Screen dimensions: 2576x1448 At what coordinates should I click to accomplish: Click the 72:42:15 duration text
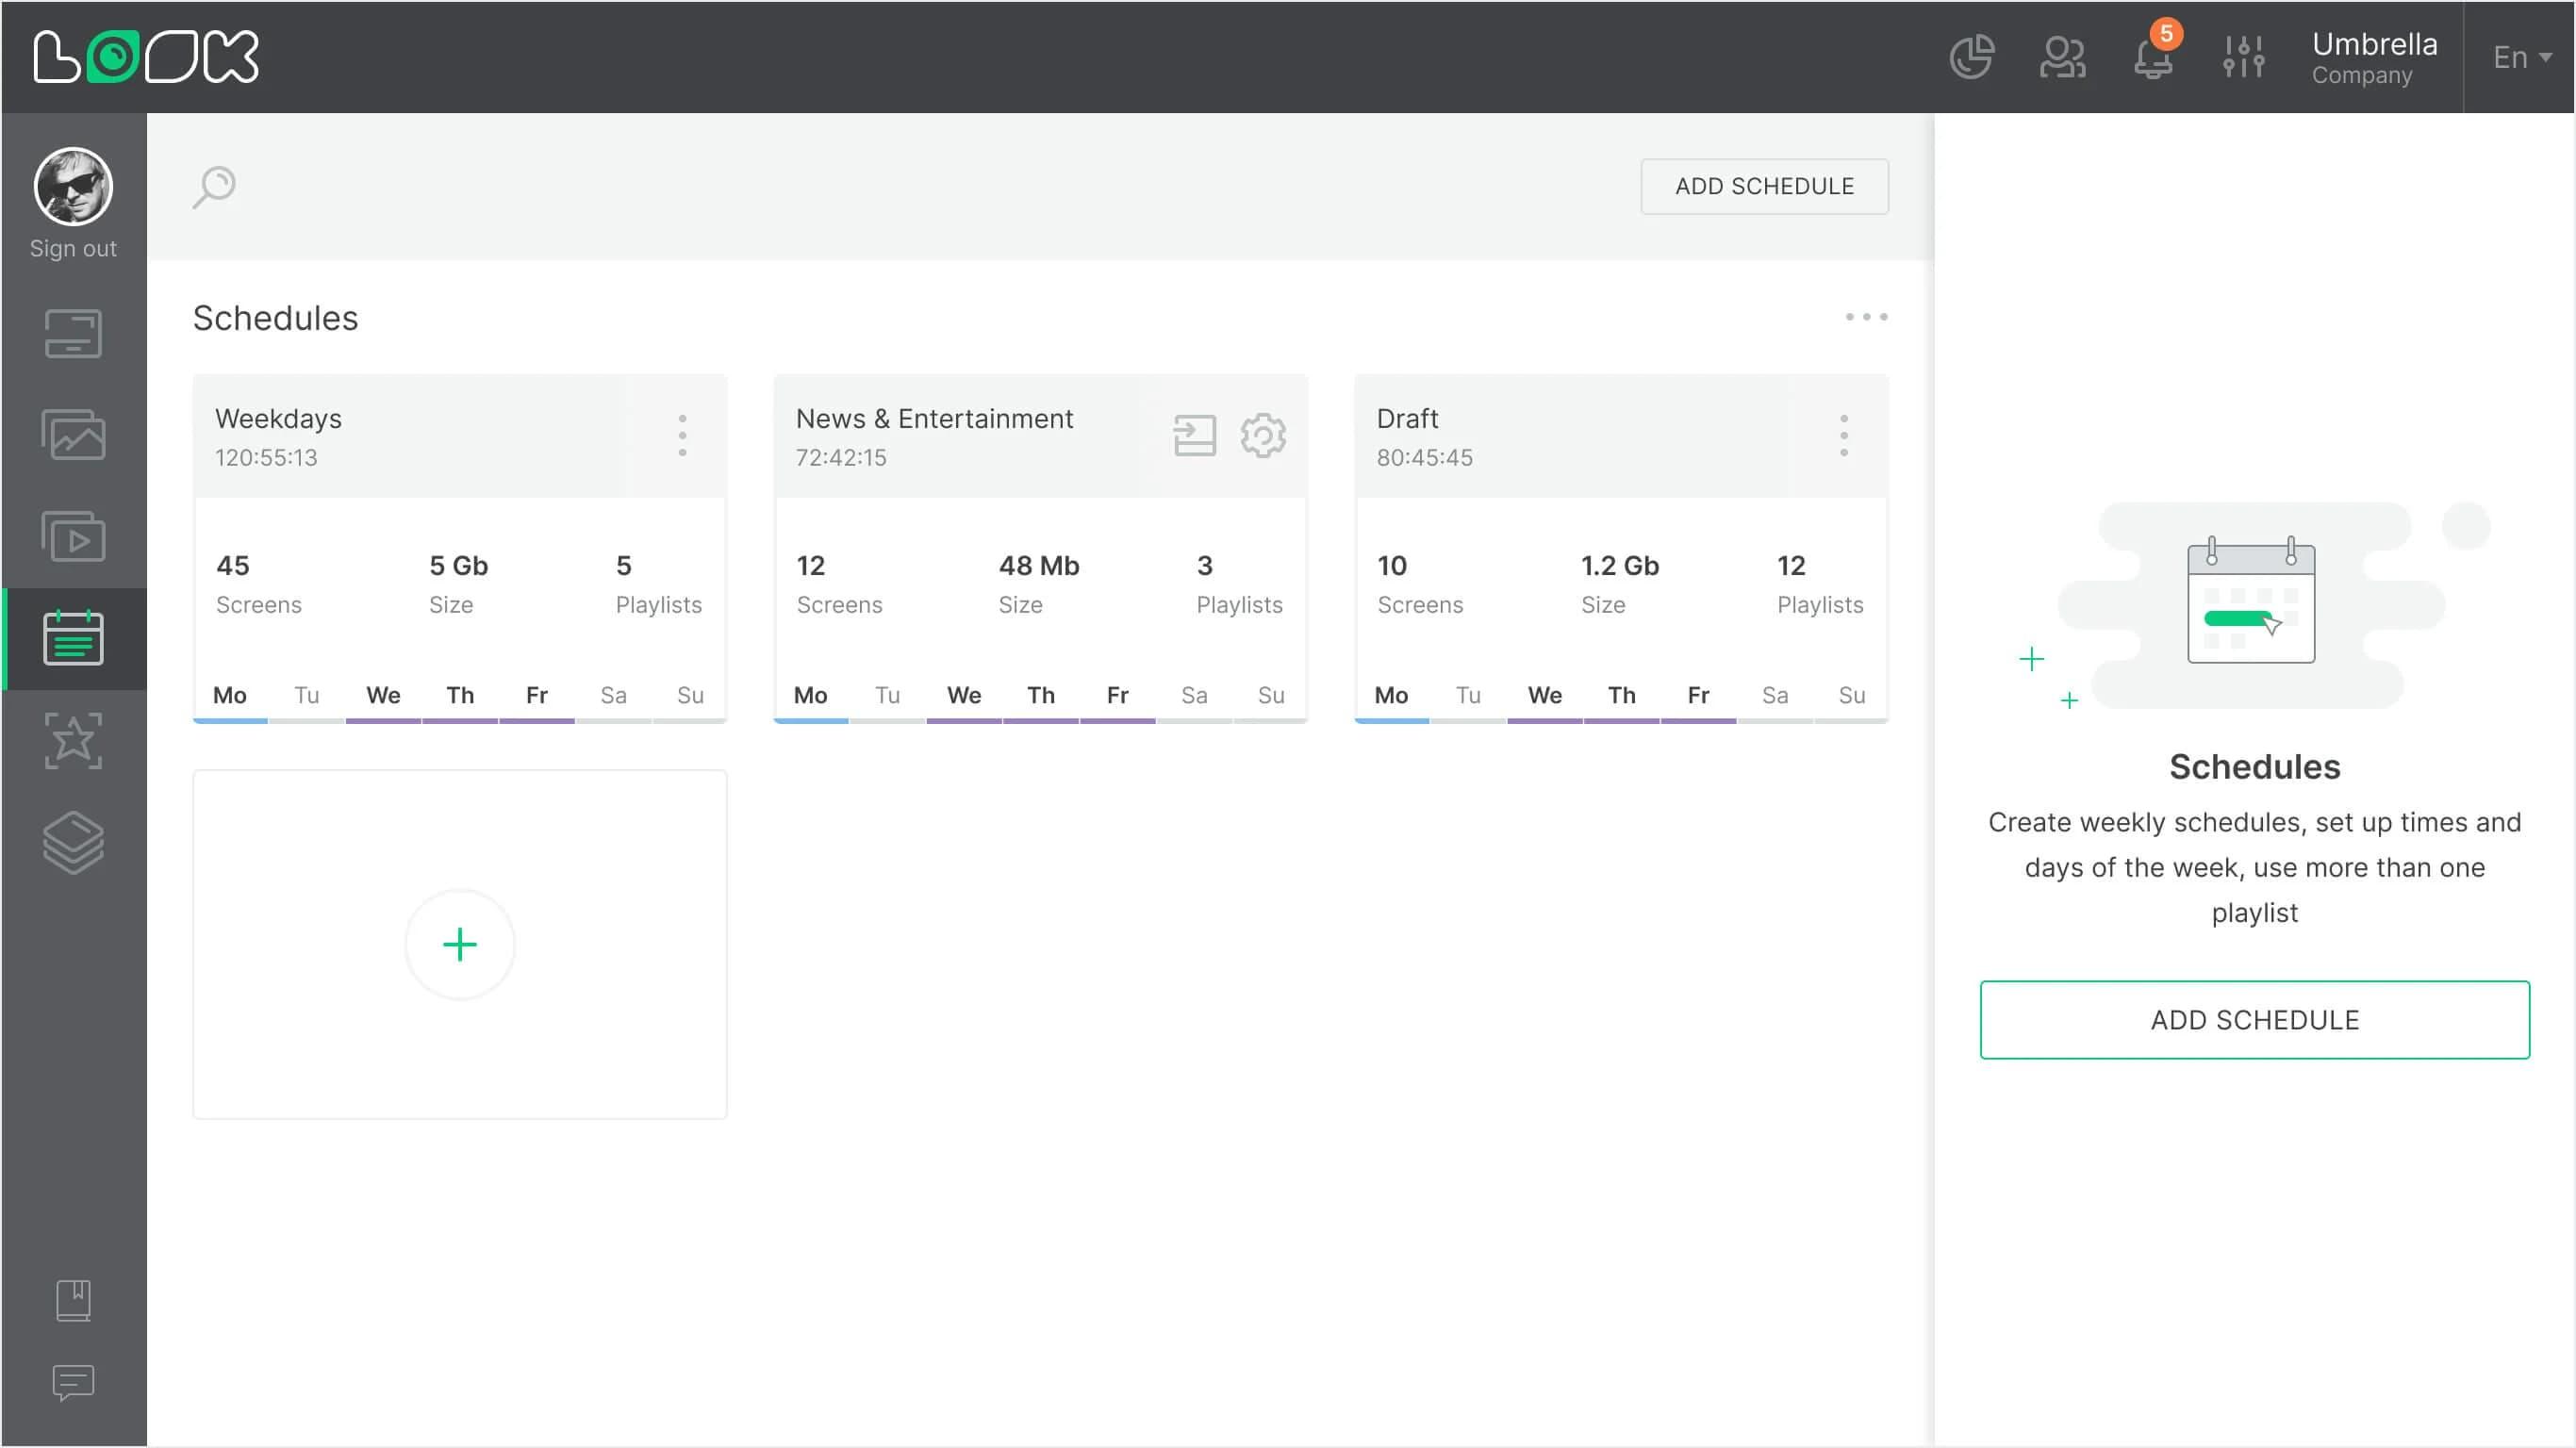tap(841, 458)
